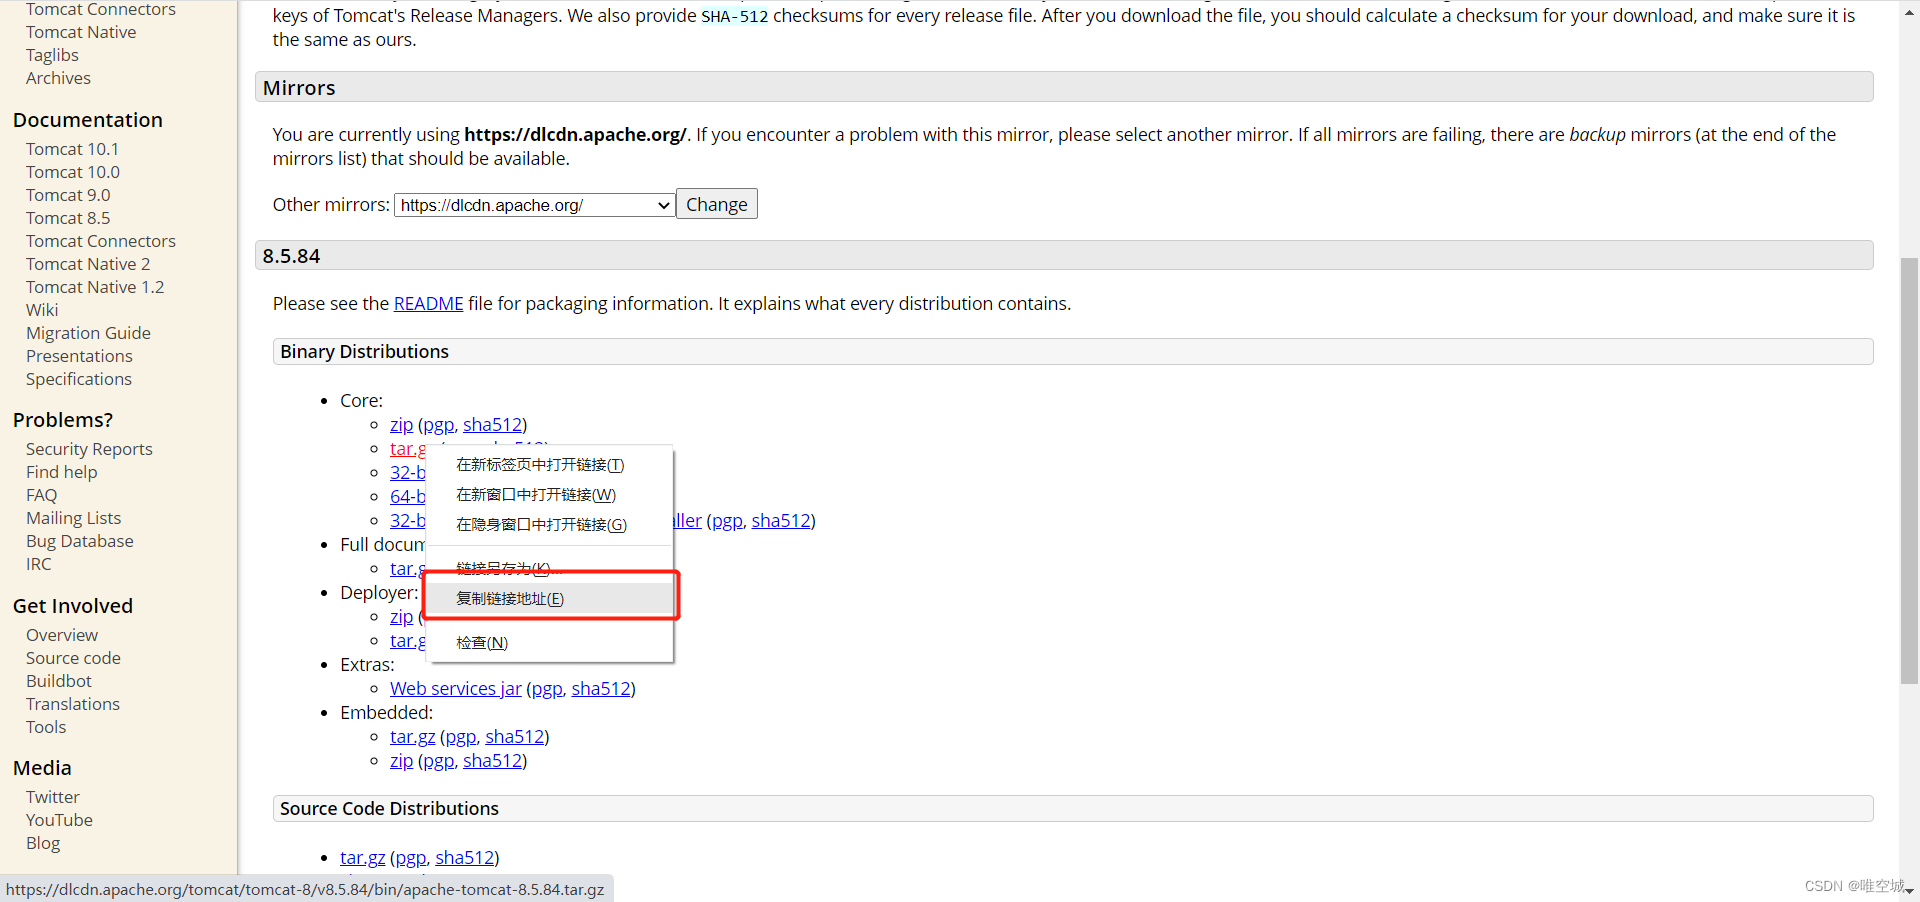The image size is (1920, 902).
Task: Click the Deployer zip link
Action: tap(401, 617)
